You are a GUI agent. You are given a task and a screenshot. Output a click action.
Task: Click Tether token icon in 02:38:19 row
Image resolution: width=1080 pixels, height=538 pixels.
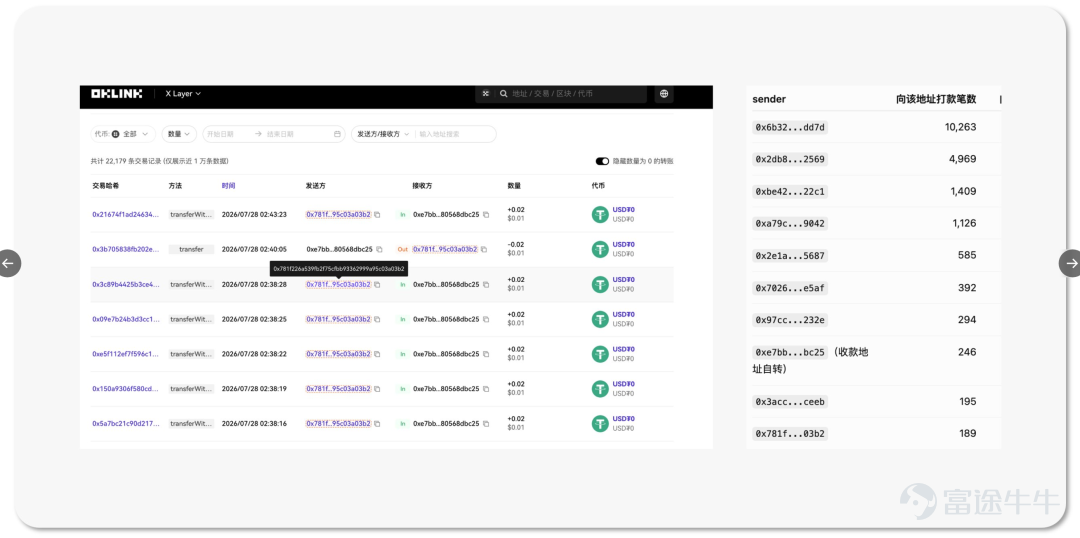click(x=600, y=389)
